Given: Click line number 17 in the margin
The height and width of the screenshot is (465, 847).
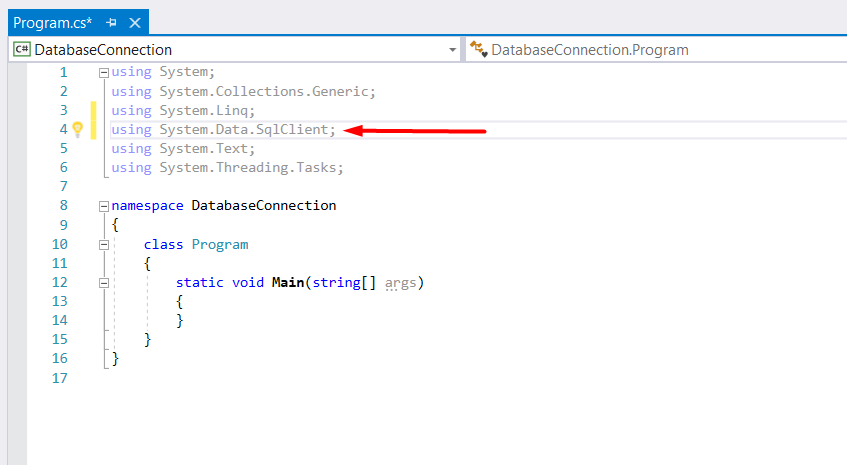Looking at the screenshot, I should click(59, 378).
